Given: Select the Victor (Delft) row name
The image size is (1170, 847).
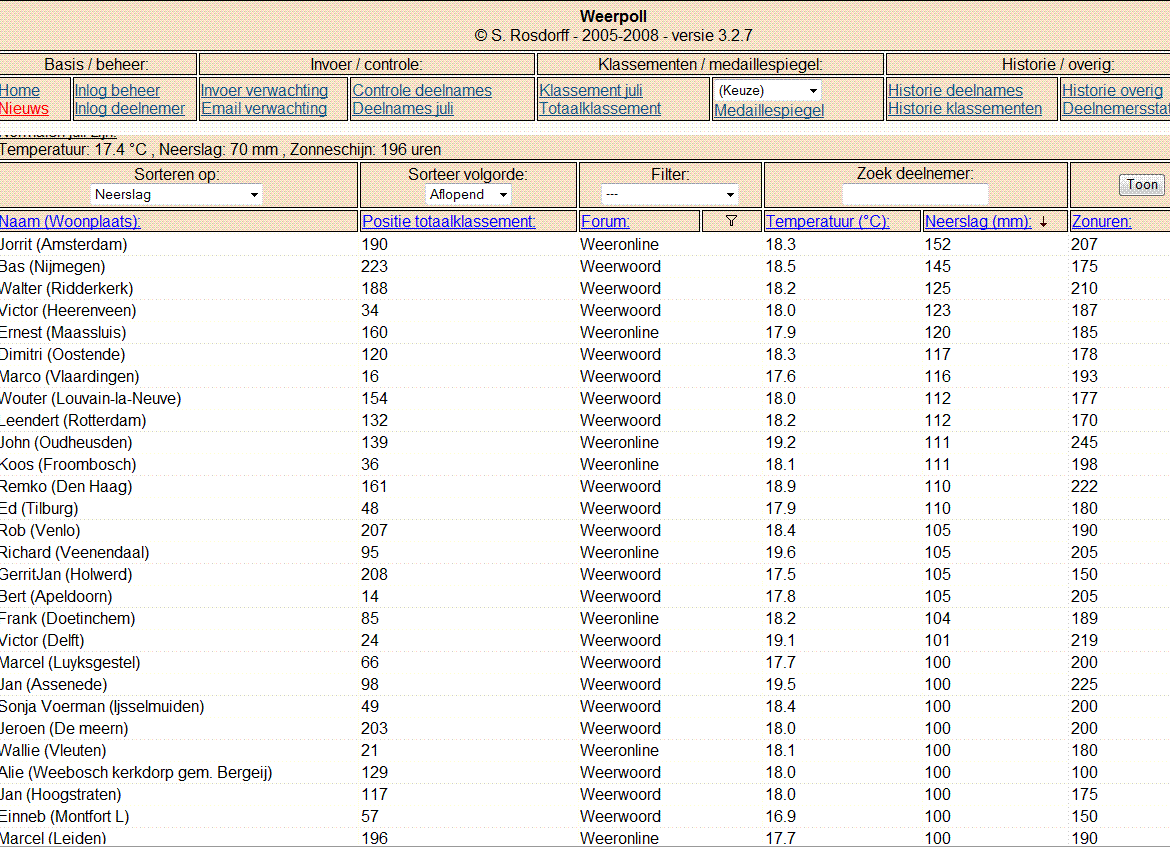Looking at the screenshot, I should (43, 640).
